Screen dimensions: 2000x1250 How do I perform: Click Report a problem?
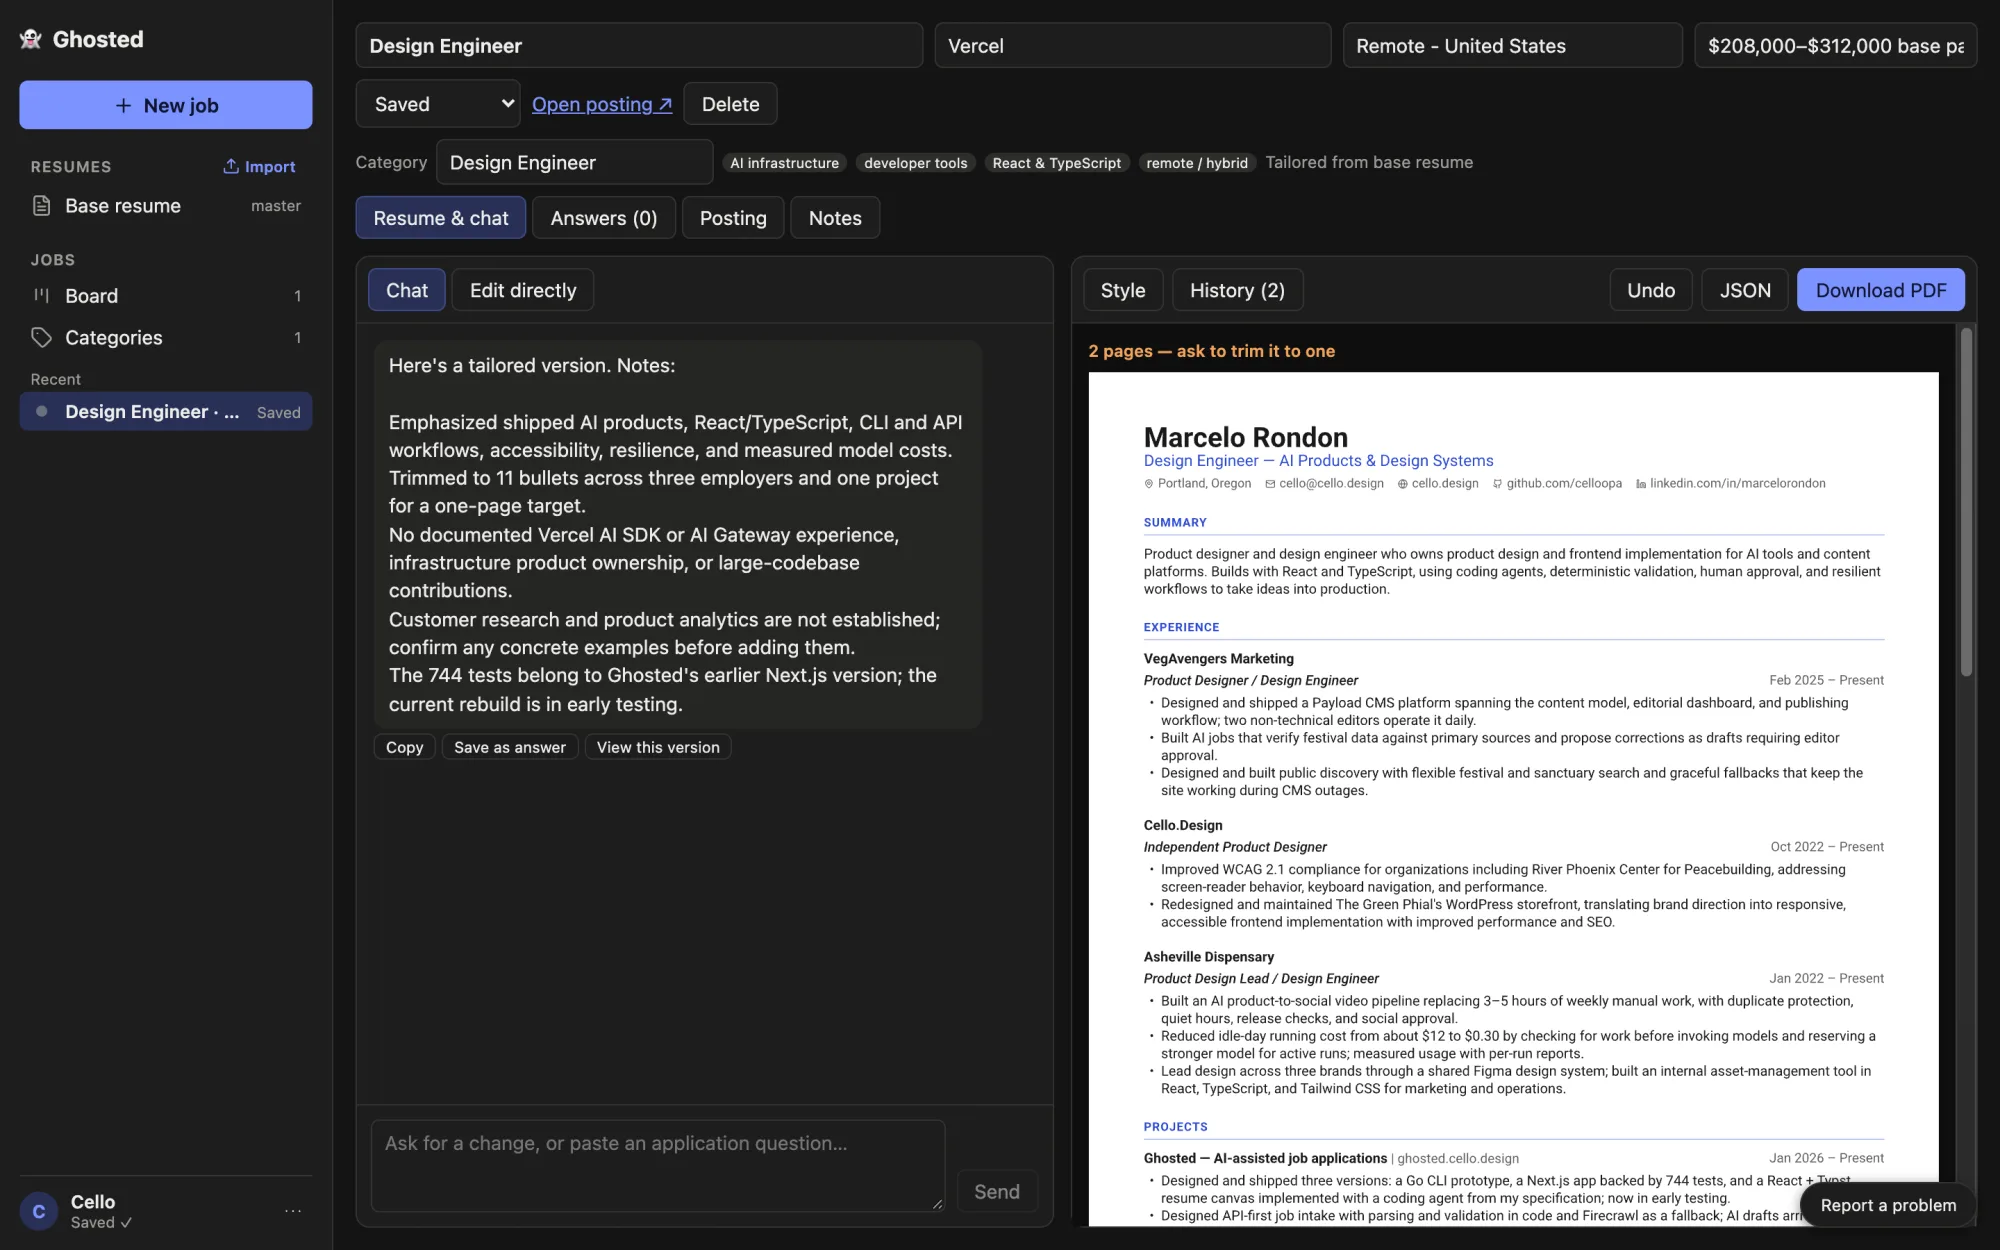(x=1888, y=1205)
